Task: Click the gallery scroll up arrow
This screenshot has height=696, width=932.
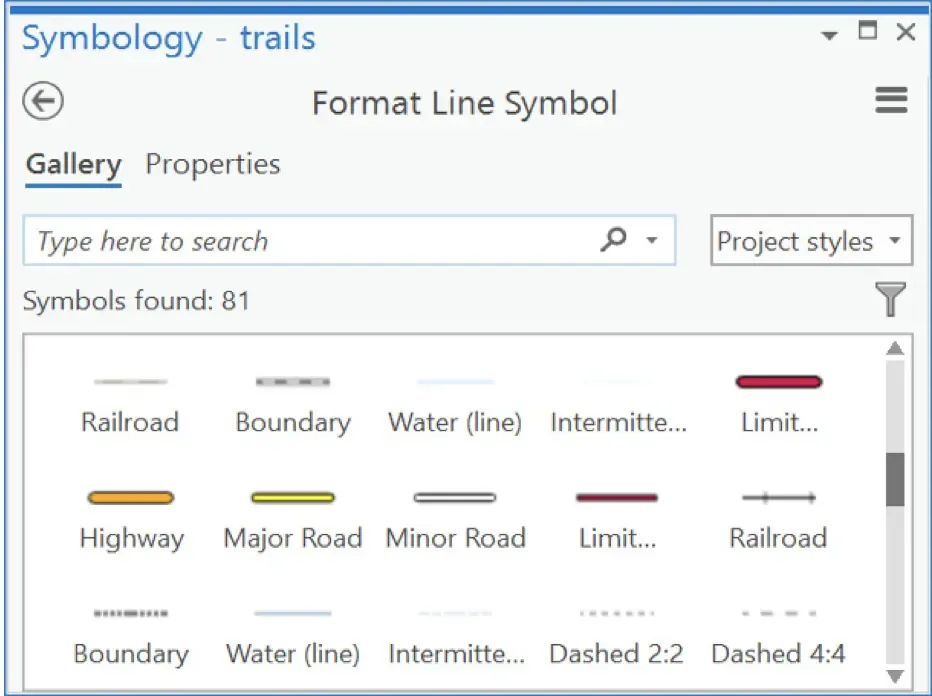Action: point(895,348)
